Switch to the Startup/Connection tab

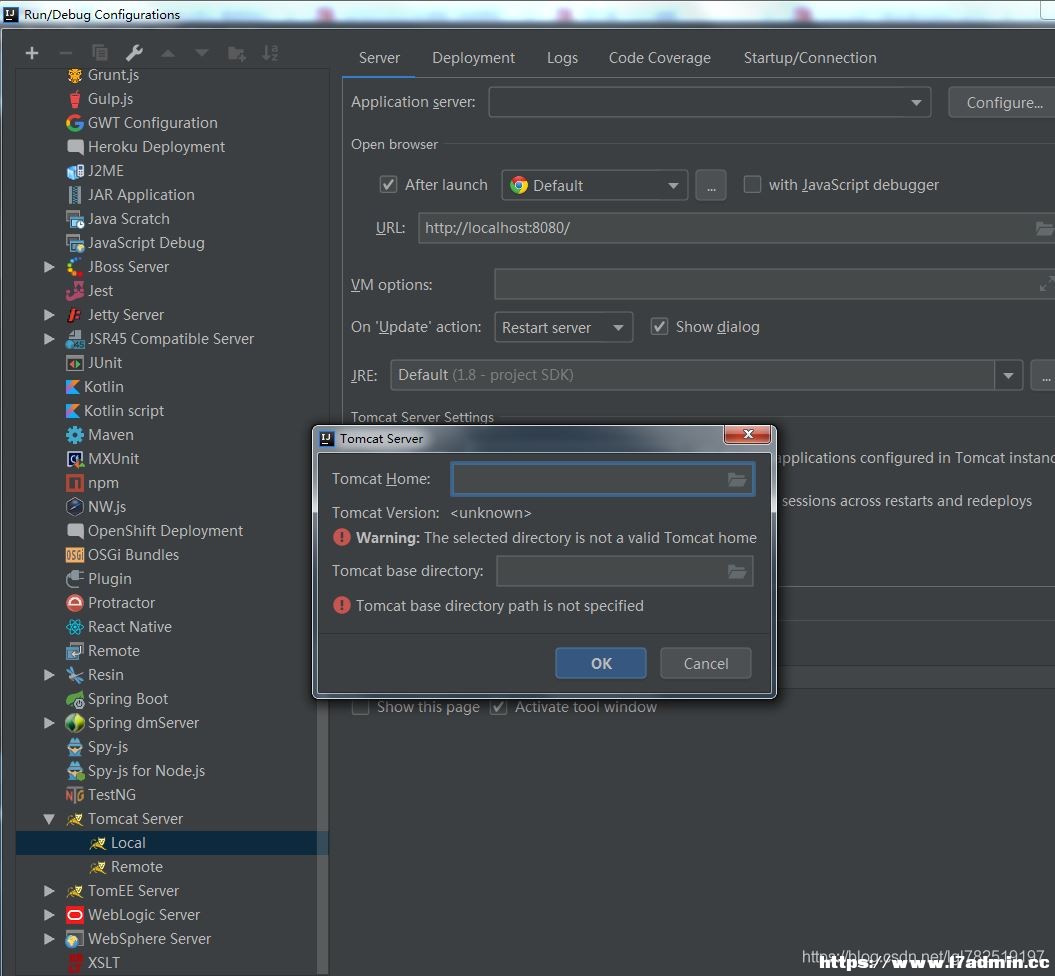click(809, 58)
